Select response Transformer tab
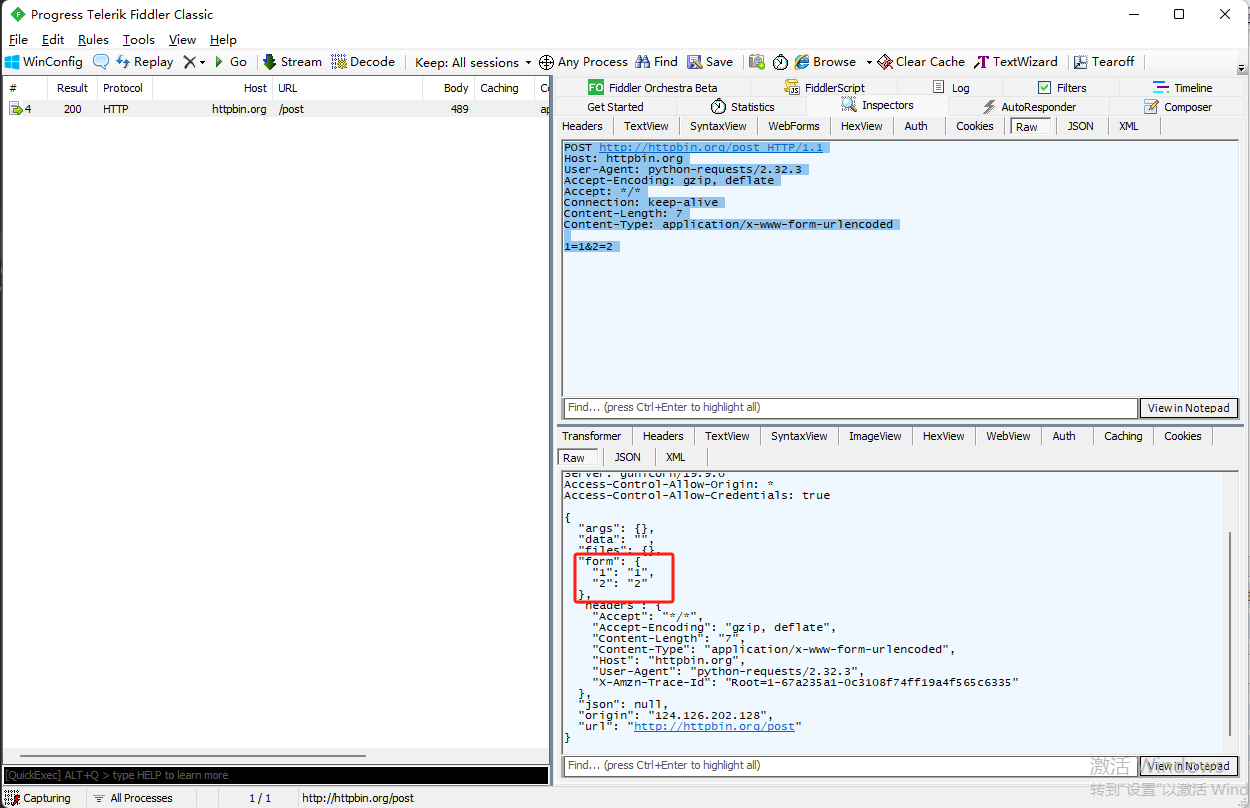This screenshot has height=808, width=1250. pyautogui.click(x=591, y=436)
